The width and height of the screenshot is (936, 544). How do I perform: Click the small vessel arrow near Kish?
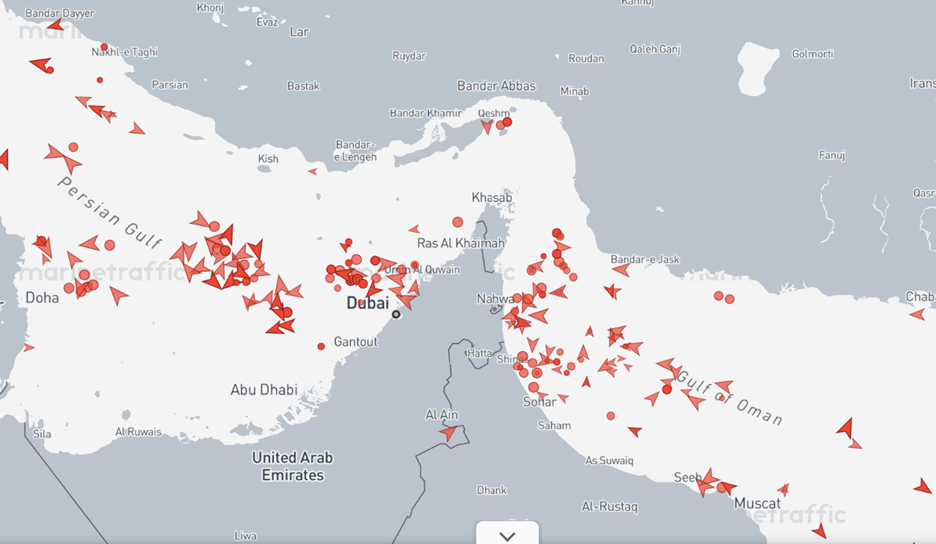point(312,171)
